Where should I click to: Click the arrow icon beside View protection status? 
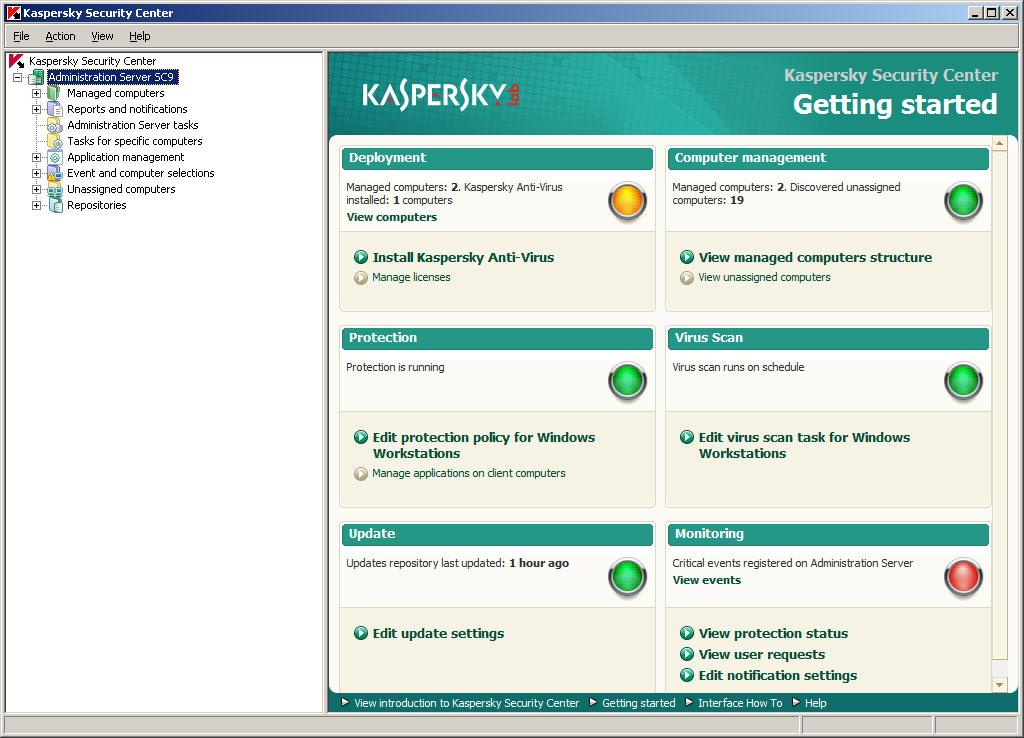click(x=686, y=634)
